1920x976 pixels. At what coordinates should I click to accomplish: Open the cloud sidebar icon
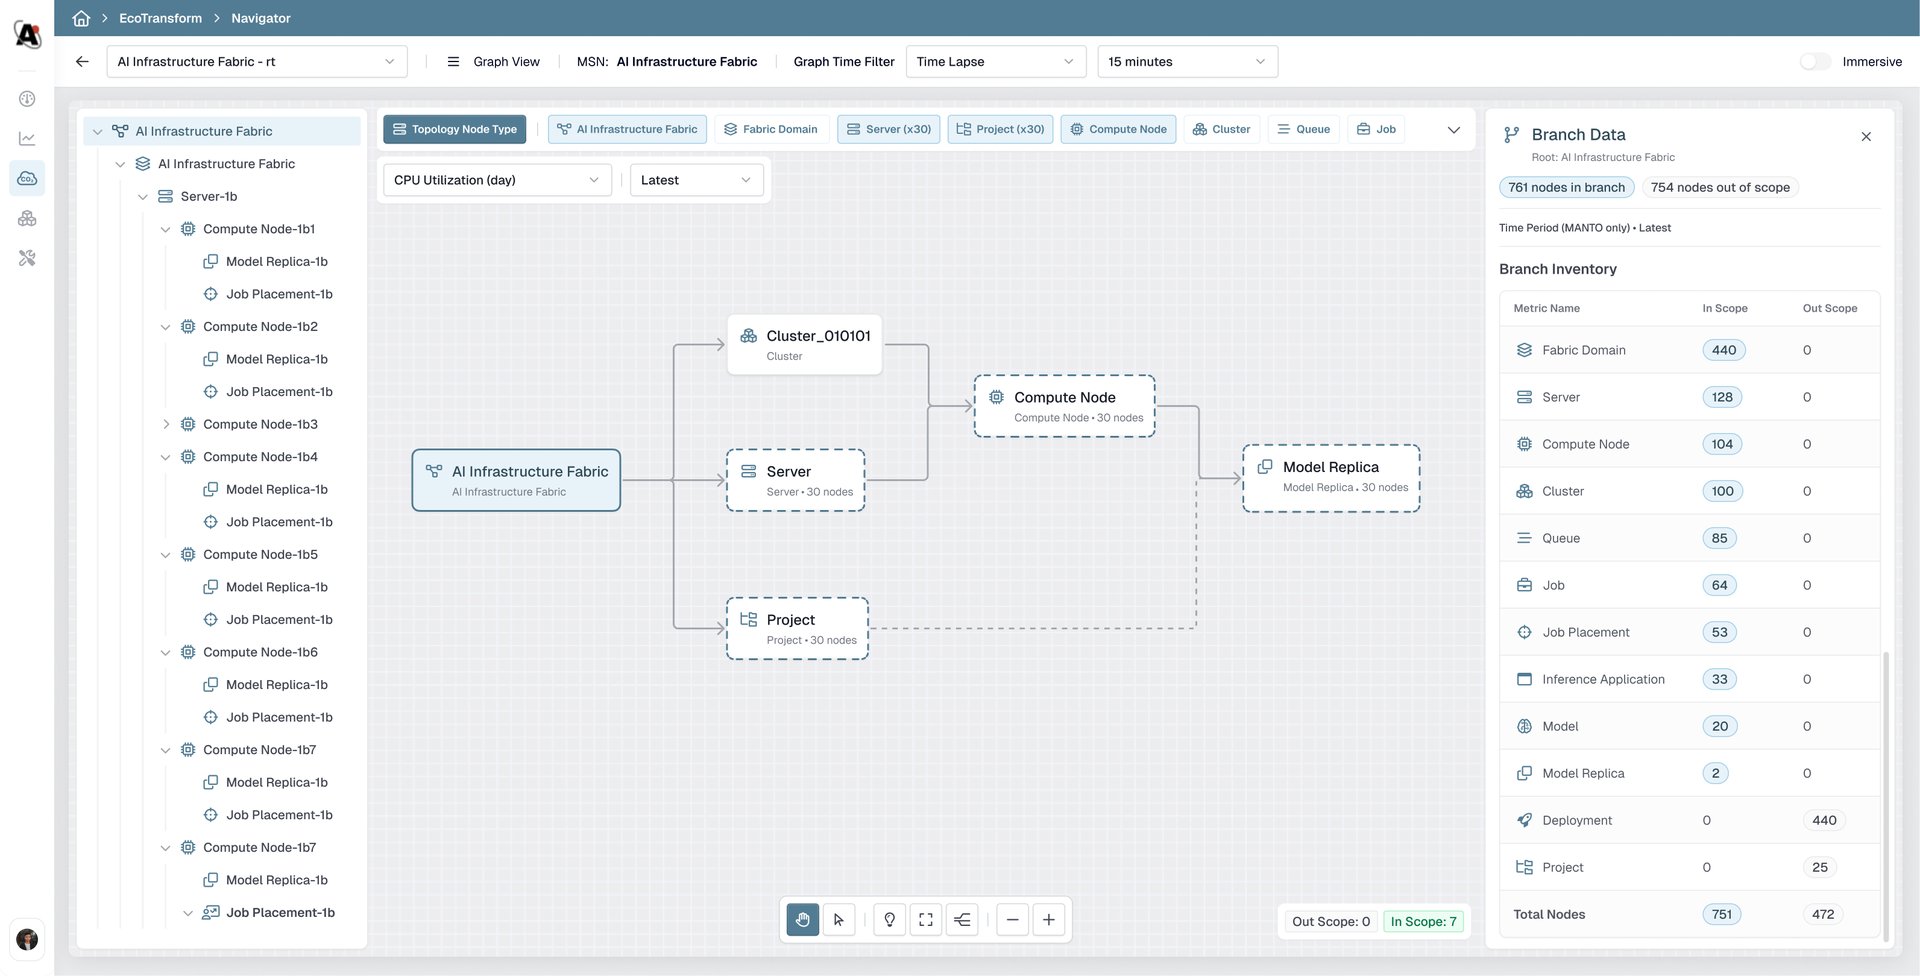(x=27, y=178)
